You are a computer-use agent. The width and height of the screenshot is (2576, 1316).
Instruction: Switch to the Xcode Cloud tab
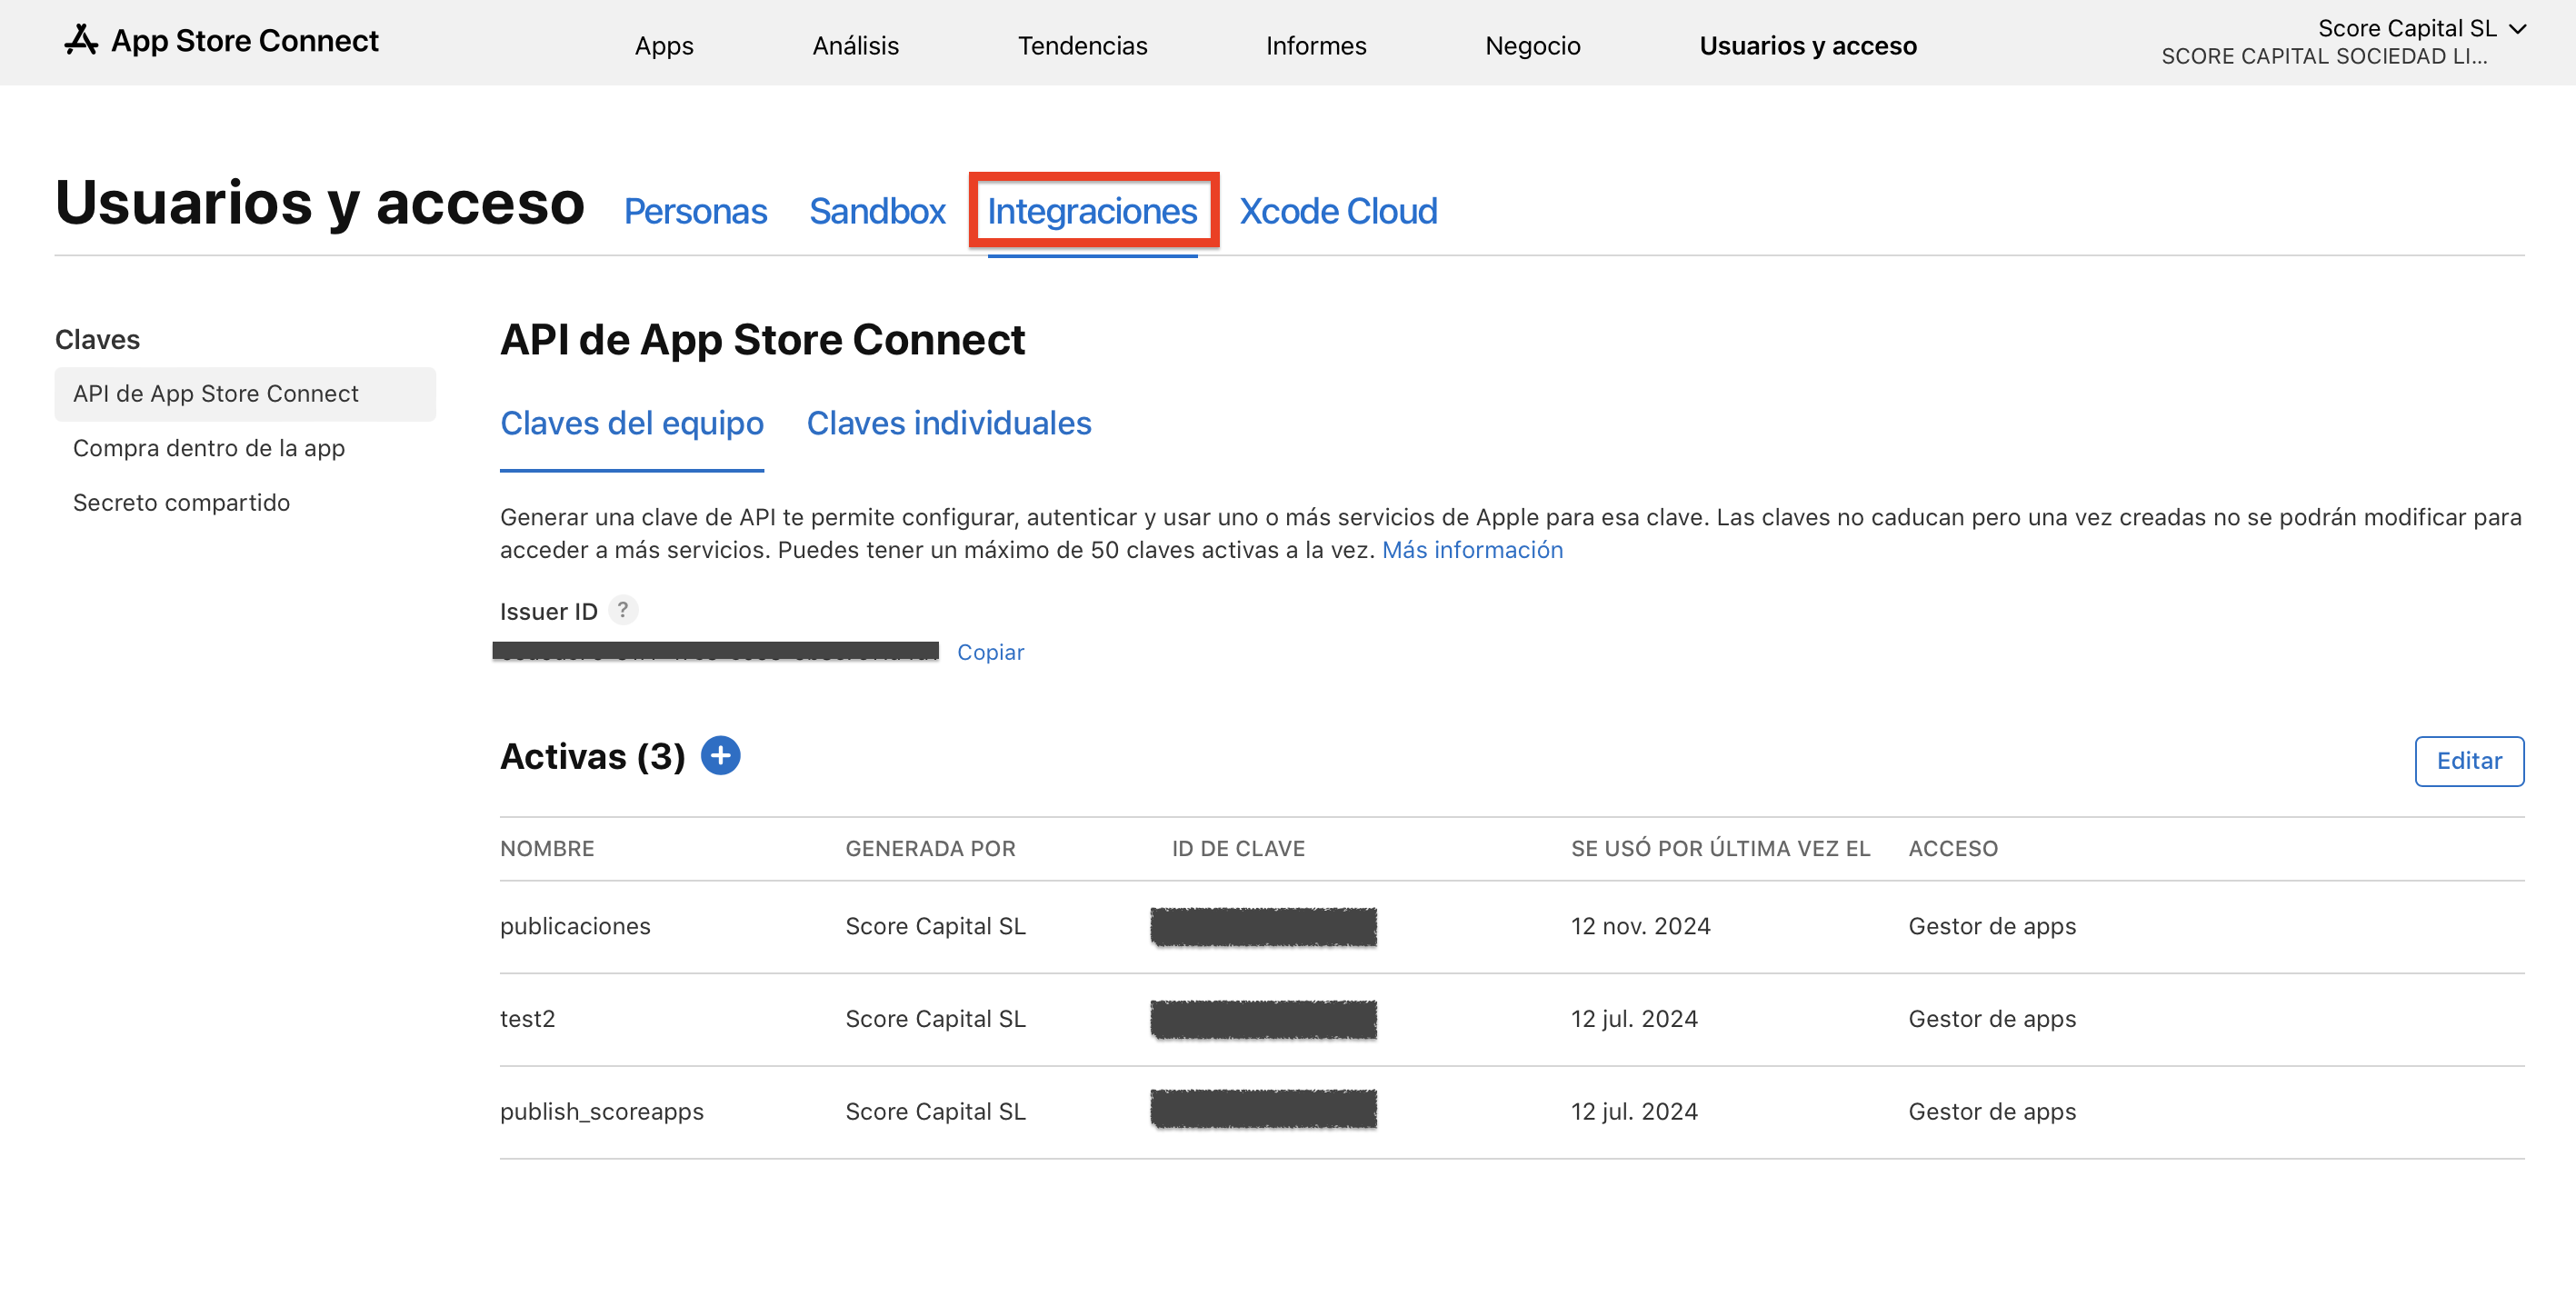pos(1338,211)
